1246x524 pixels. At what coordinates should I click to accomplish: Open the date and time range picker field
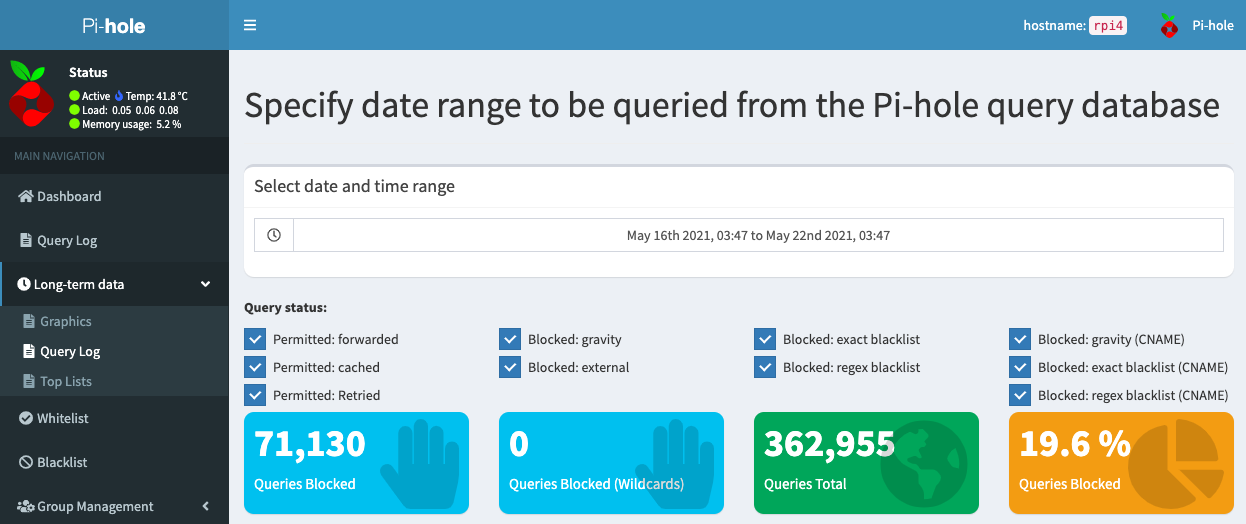click(758, 235)
